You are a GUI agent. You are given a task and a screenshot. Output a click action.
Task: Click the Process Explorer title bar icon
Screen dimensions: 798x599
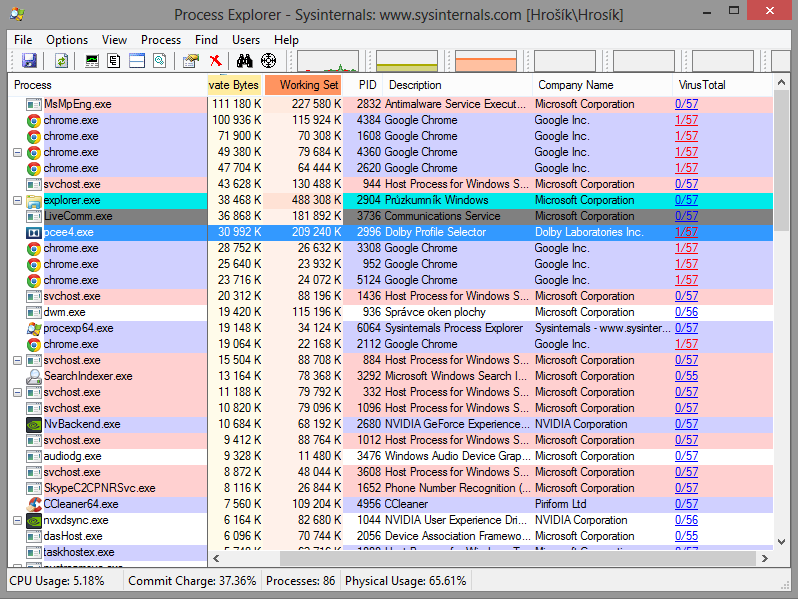point(17,14)
